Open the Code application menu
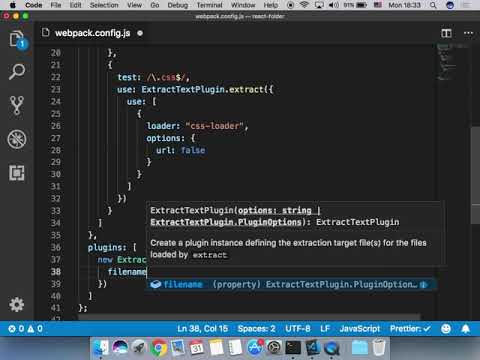This screenshot has width=480, height=360. tap(34, 5)
